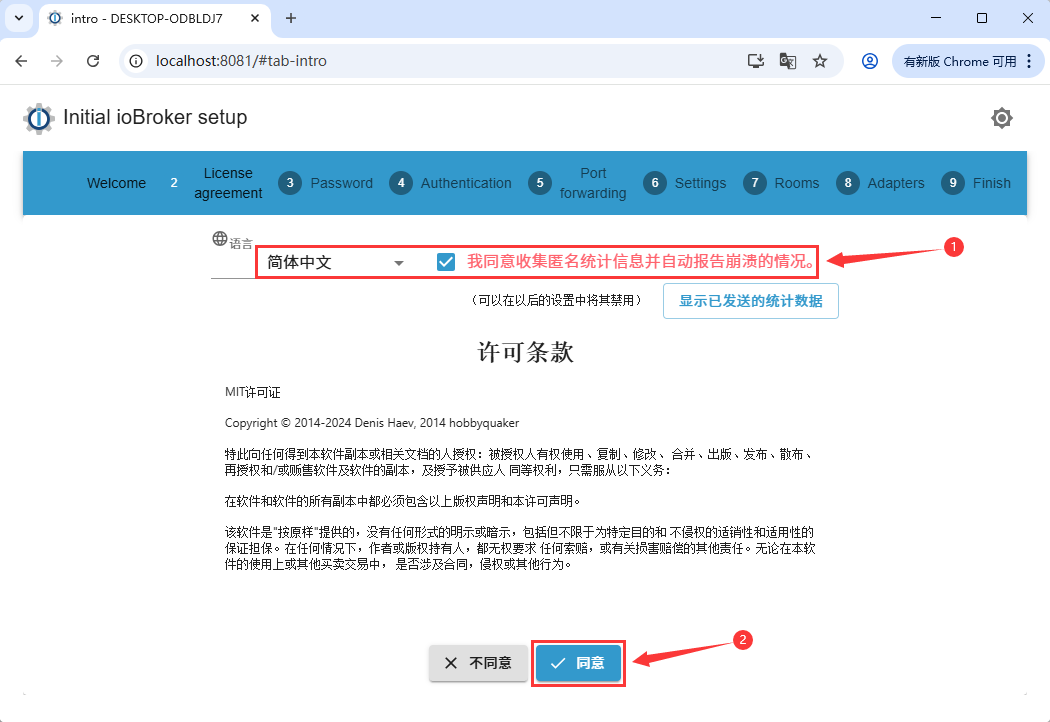Click the ioBroker logo icon
This screenshot has width=1050, height=722.
click(38, 118)
